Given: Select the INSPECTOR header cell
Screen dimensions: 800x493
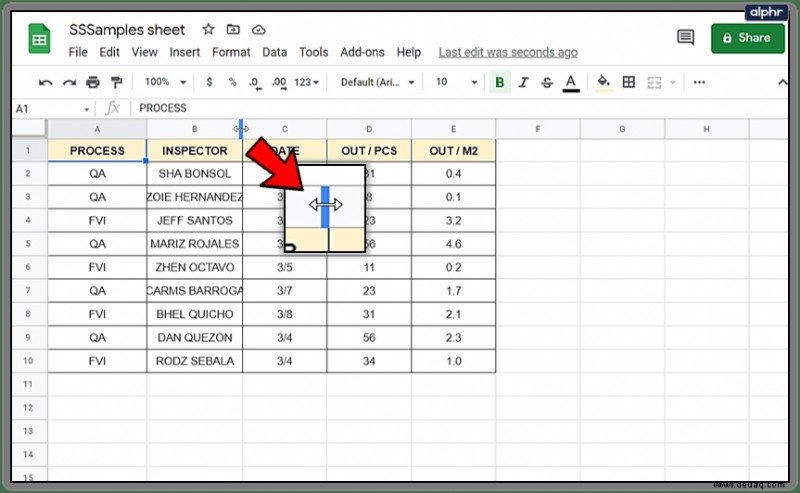Looking at the screenshot, I should [x=194, y=151].
